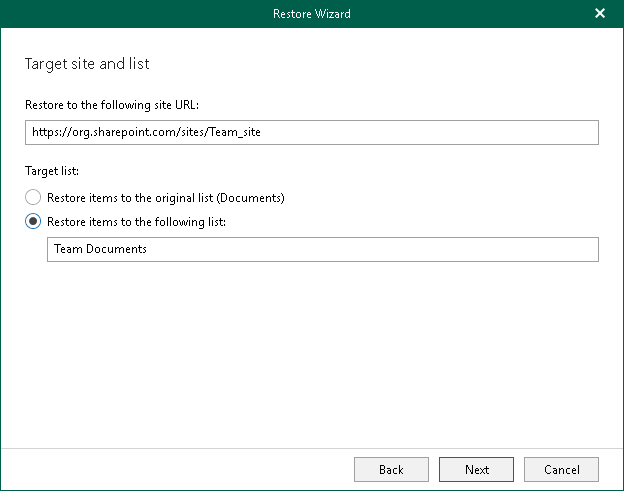Close the Restore Wizard dialog
The width and height of the screenshot is (624, 491).
[600, 14]
